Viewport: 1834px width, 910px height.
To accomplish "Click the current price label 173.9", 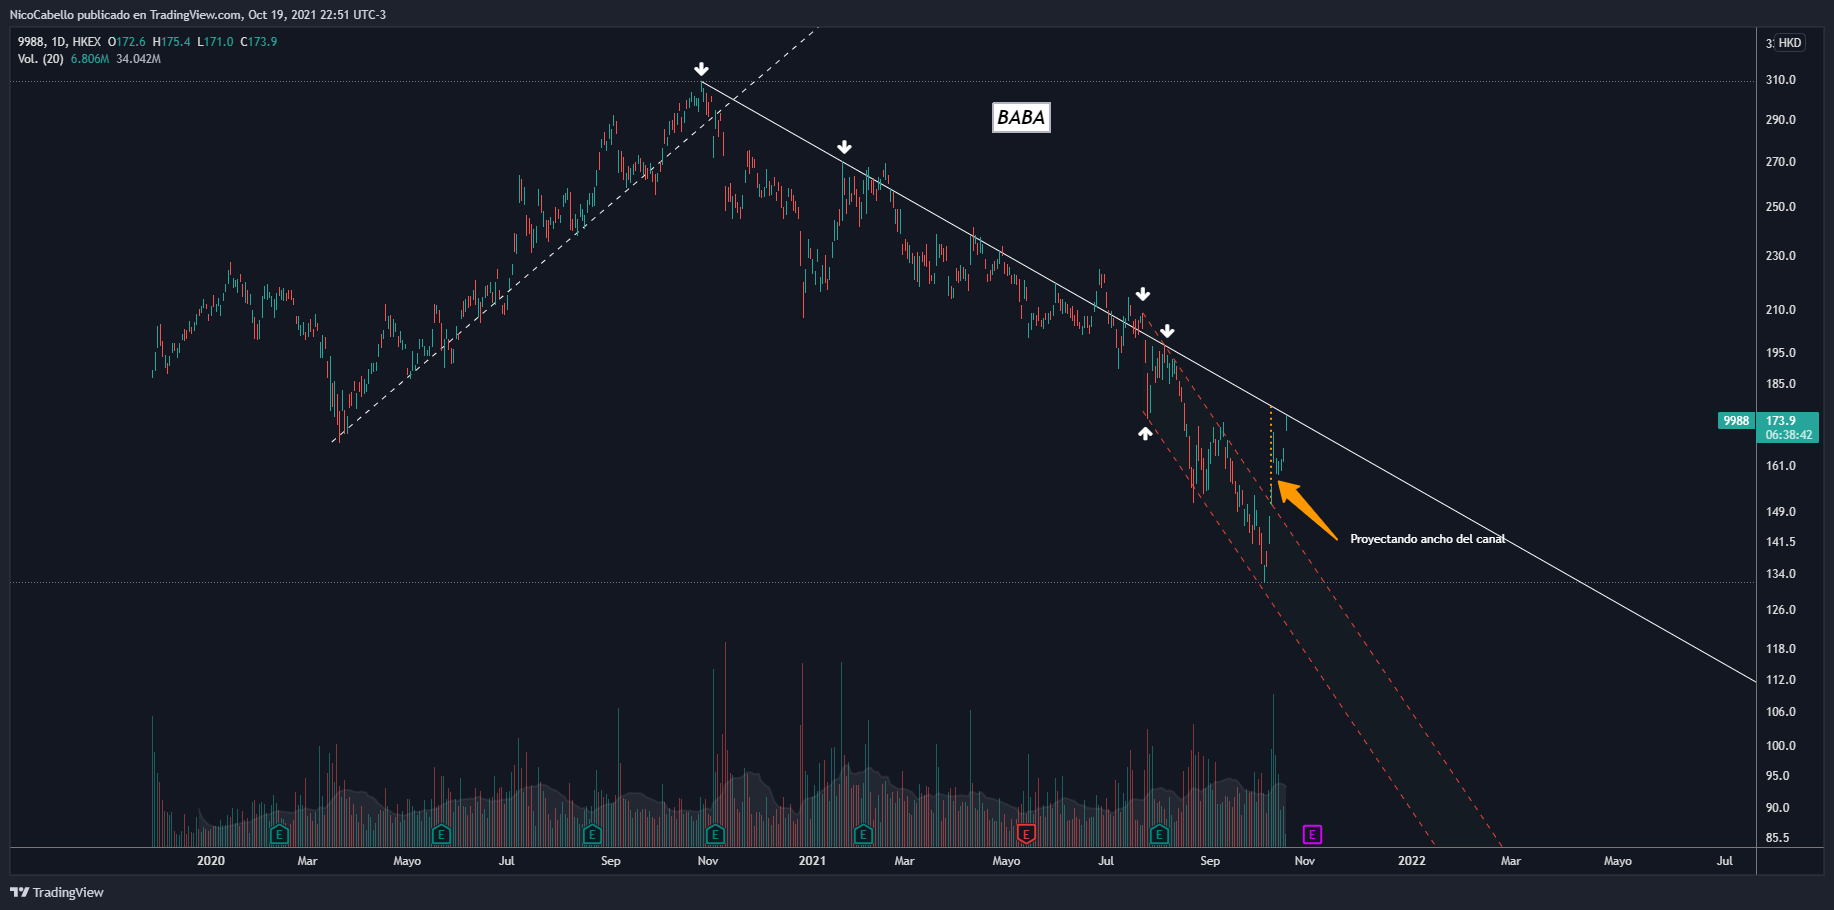I will [x=1780, y=421].
